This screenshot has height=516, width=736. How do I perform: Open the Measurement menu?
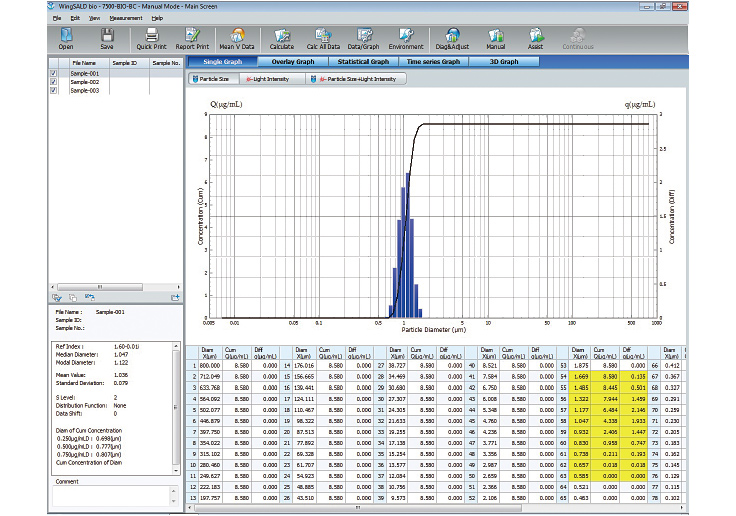click(x=126, y=18)
